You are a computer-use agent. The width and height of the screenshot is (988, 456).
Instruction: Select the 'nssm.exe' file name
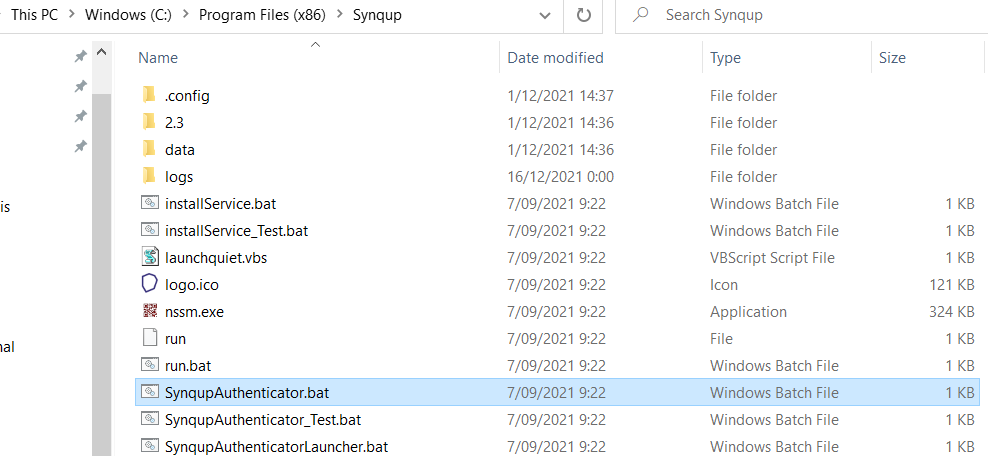194,312
